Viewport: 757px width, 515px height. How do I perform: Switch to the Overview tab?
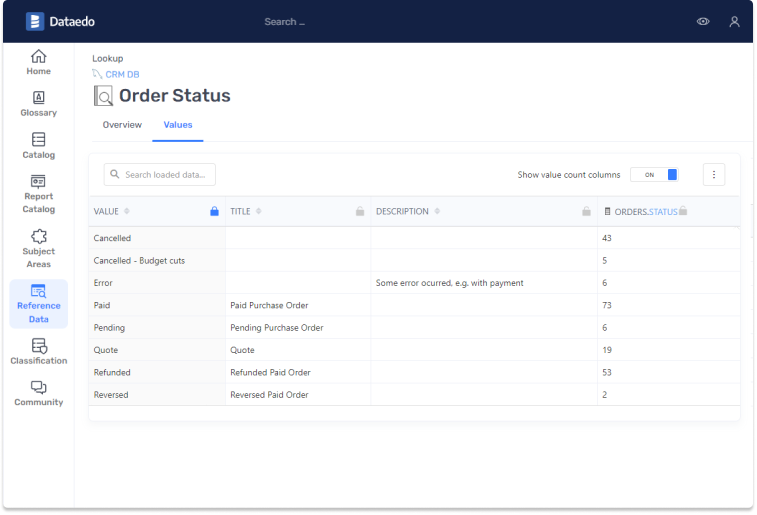click(122, 125)
